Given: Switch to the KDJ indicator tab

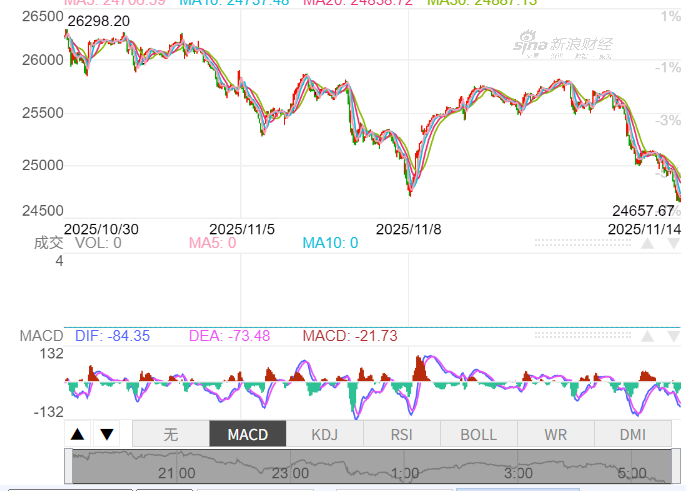Looking at the screenshot, I should (x=325, y=434).
